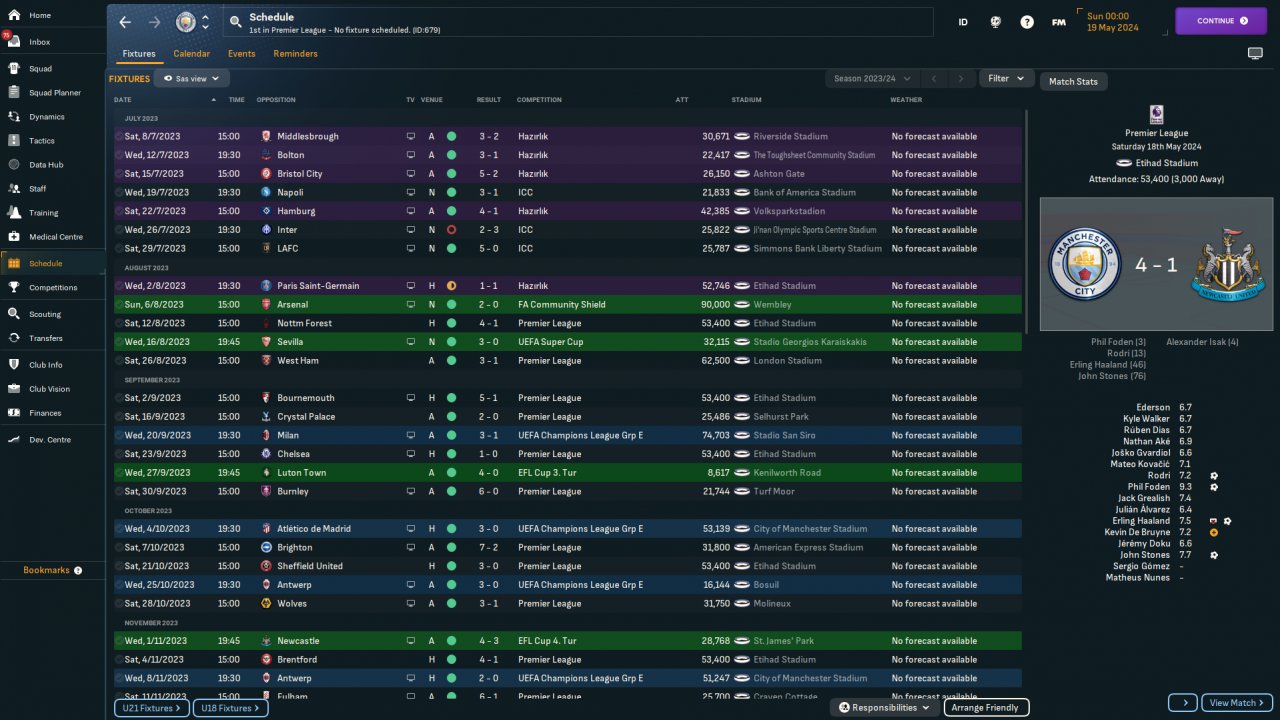This screenshot has height=720, width=1280.
Task: Expand the Sas view dropdown
Action: click(x=192, y=78)
